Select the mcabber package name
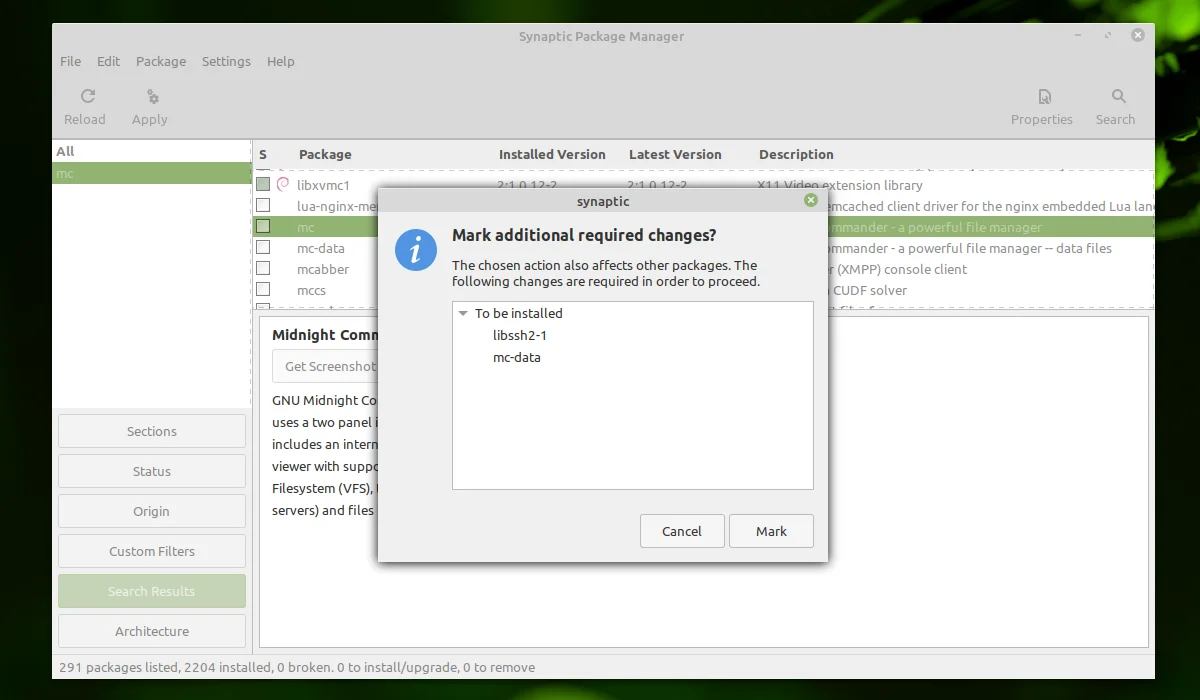Screen dimensions: 1200x700 (323, 269)
